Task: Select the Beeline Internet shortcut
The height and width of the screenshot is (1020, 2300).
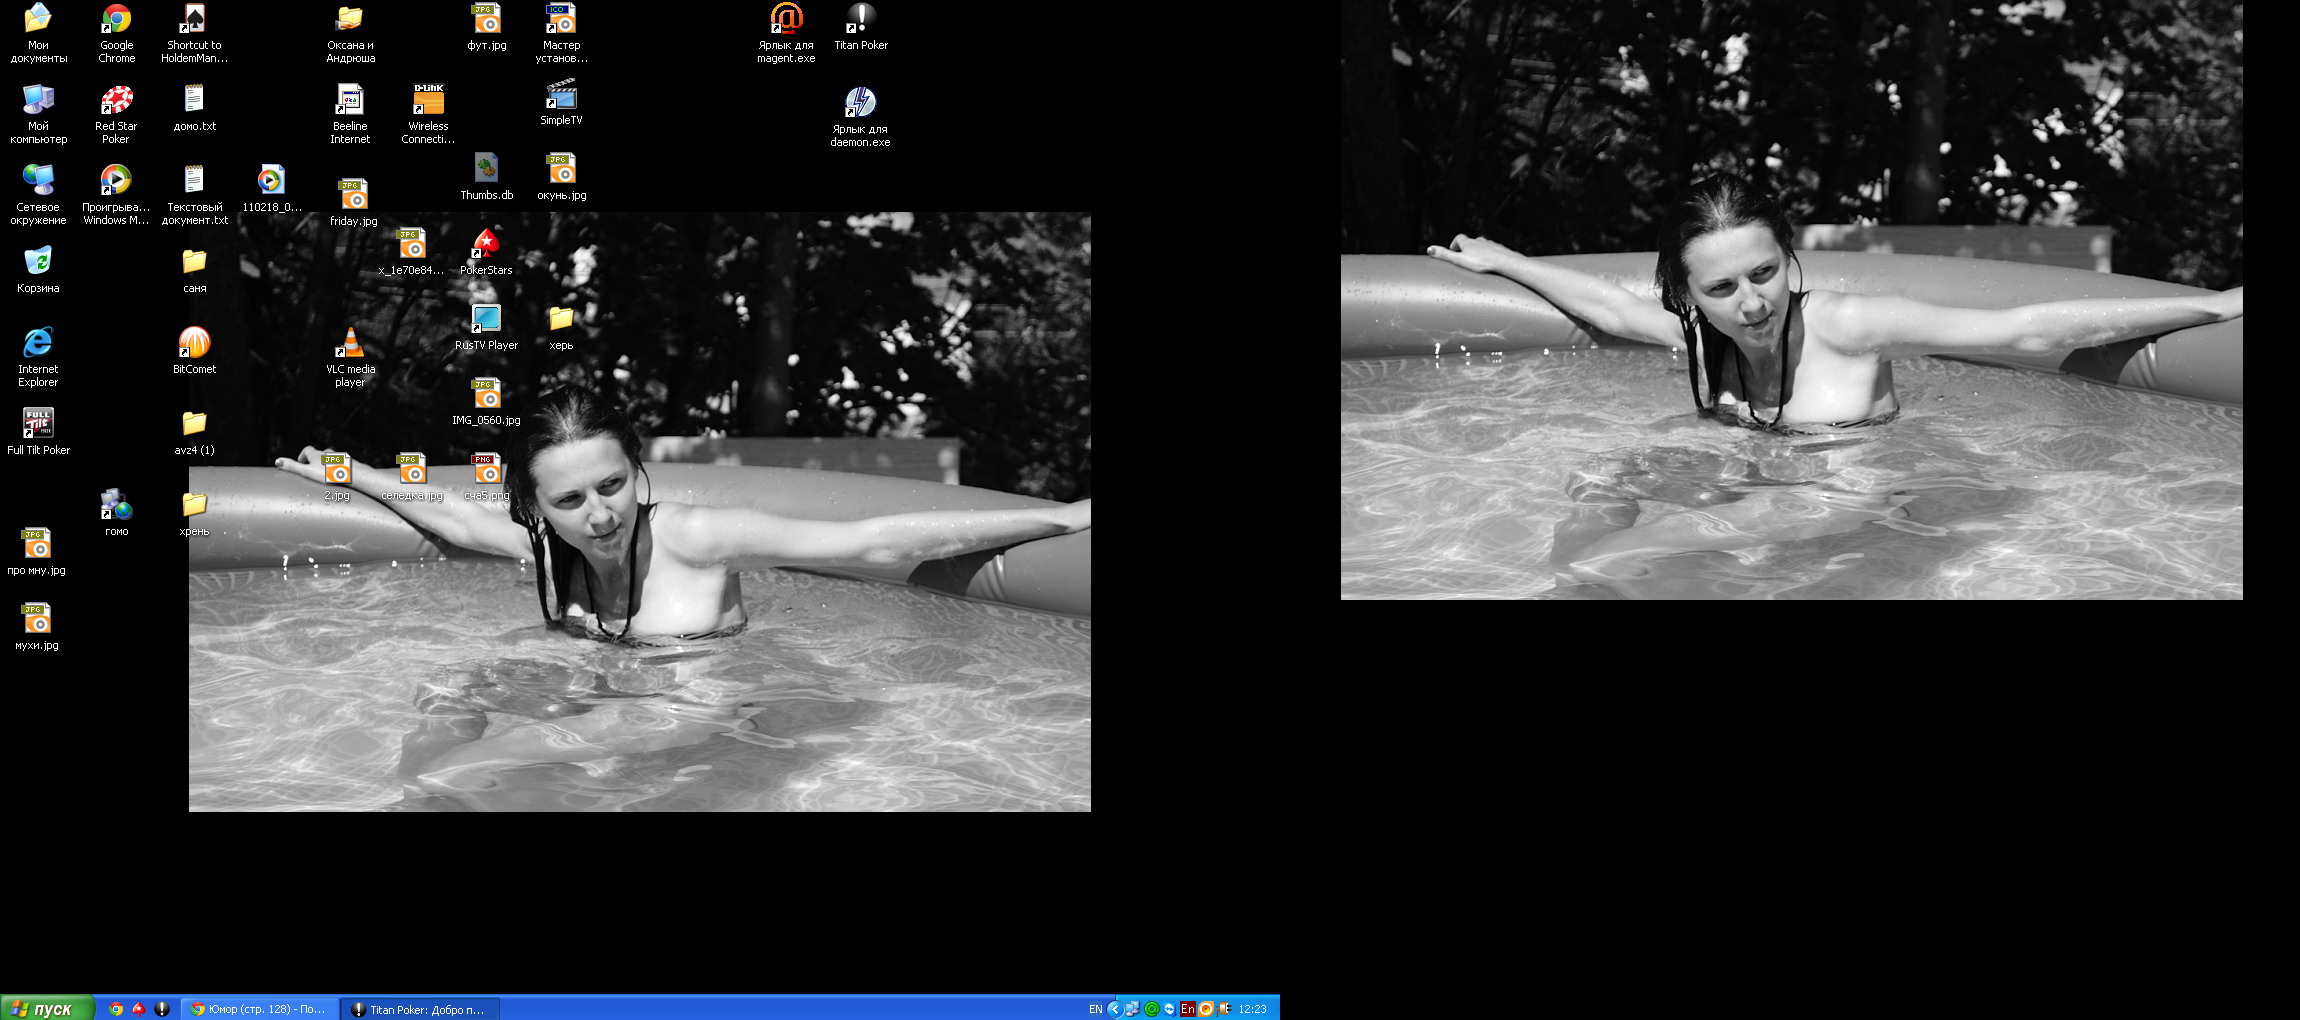Action: [350, 101]
